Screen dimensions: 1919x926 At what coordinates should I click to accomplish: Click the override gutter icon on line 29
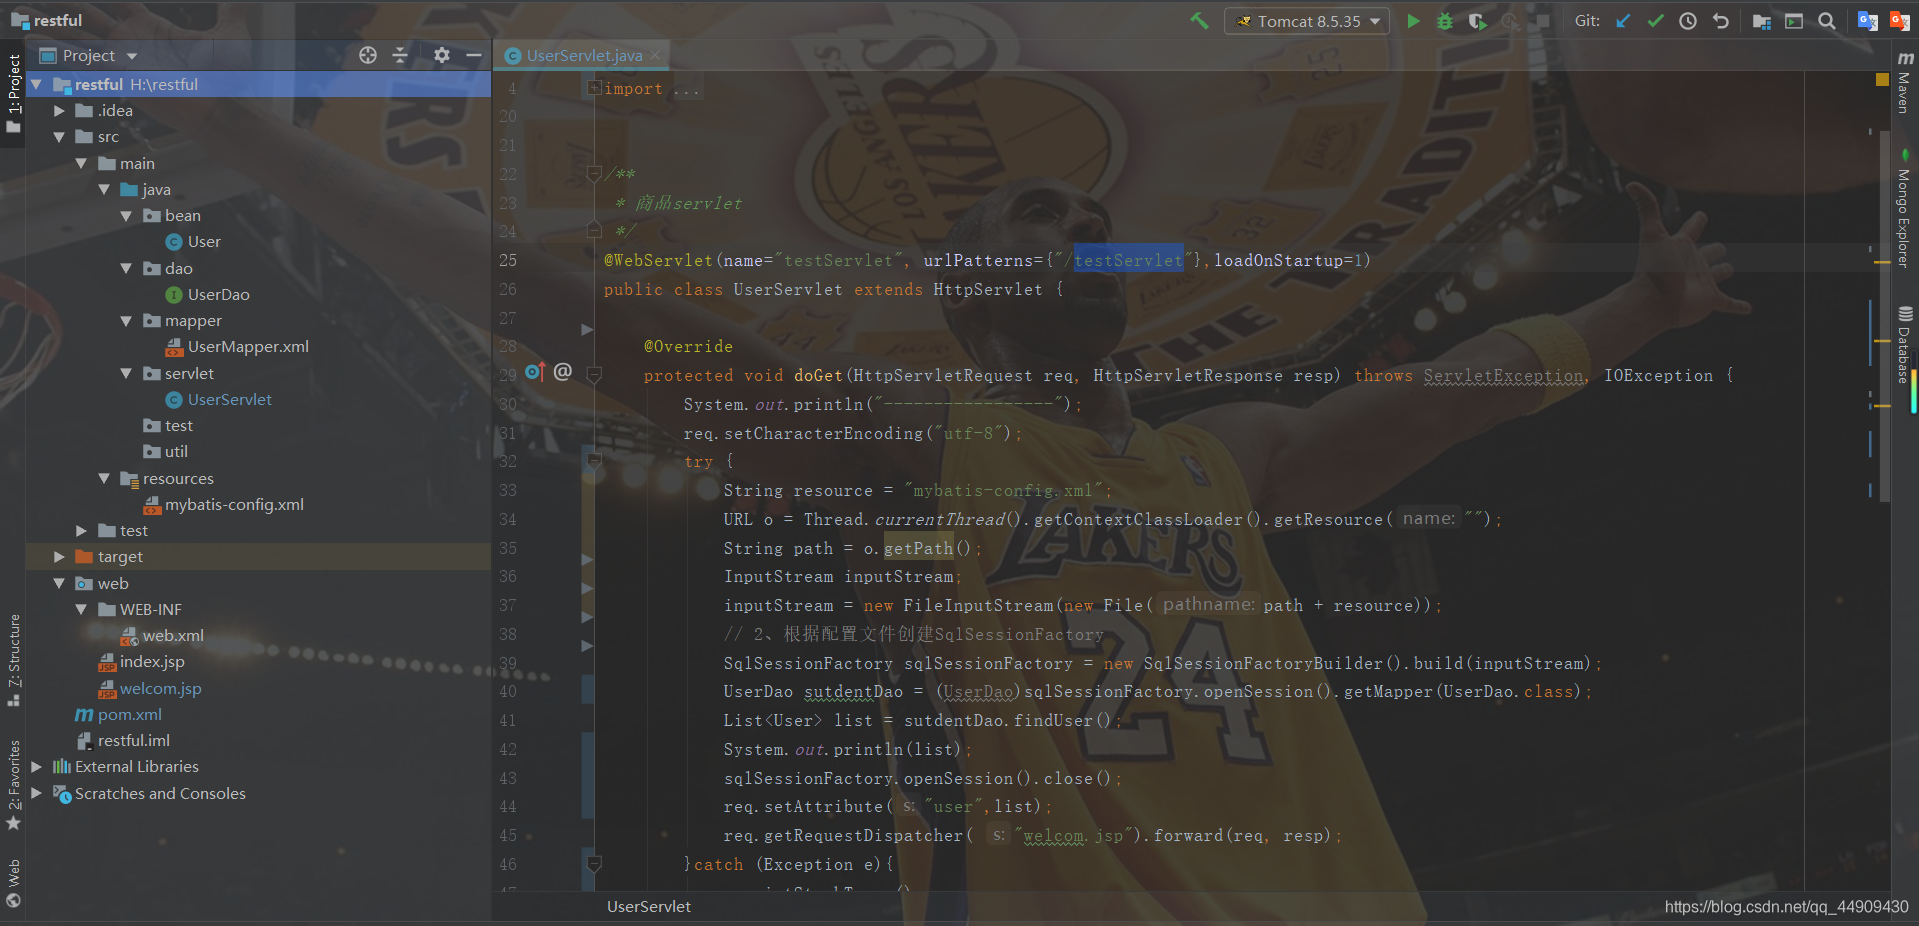(x=534, y=372)
